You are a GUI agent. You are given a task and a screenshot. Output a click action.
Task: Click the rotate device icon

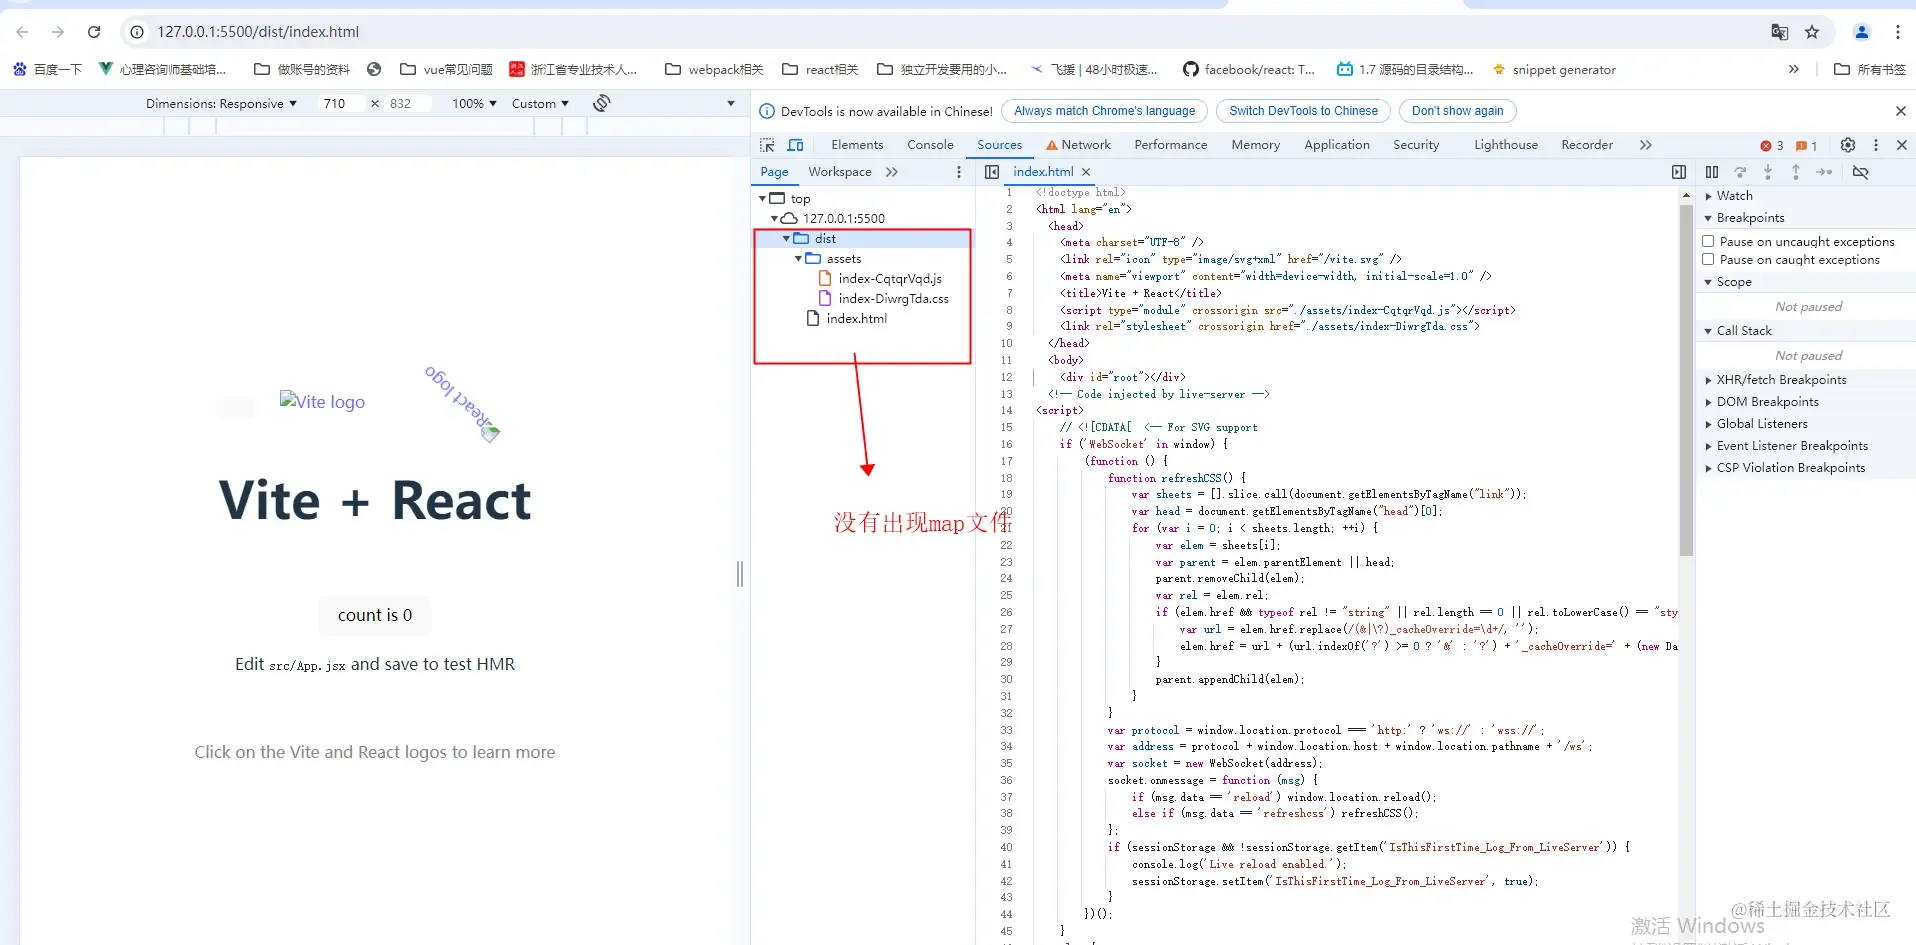(x=602, y=103)
